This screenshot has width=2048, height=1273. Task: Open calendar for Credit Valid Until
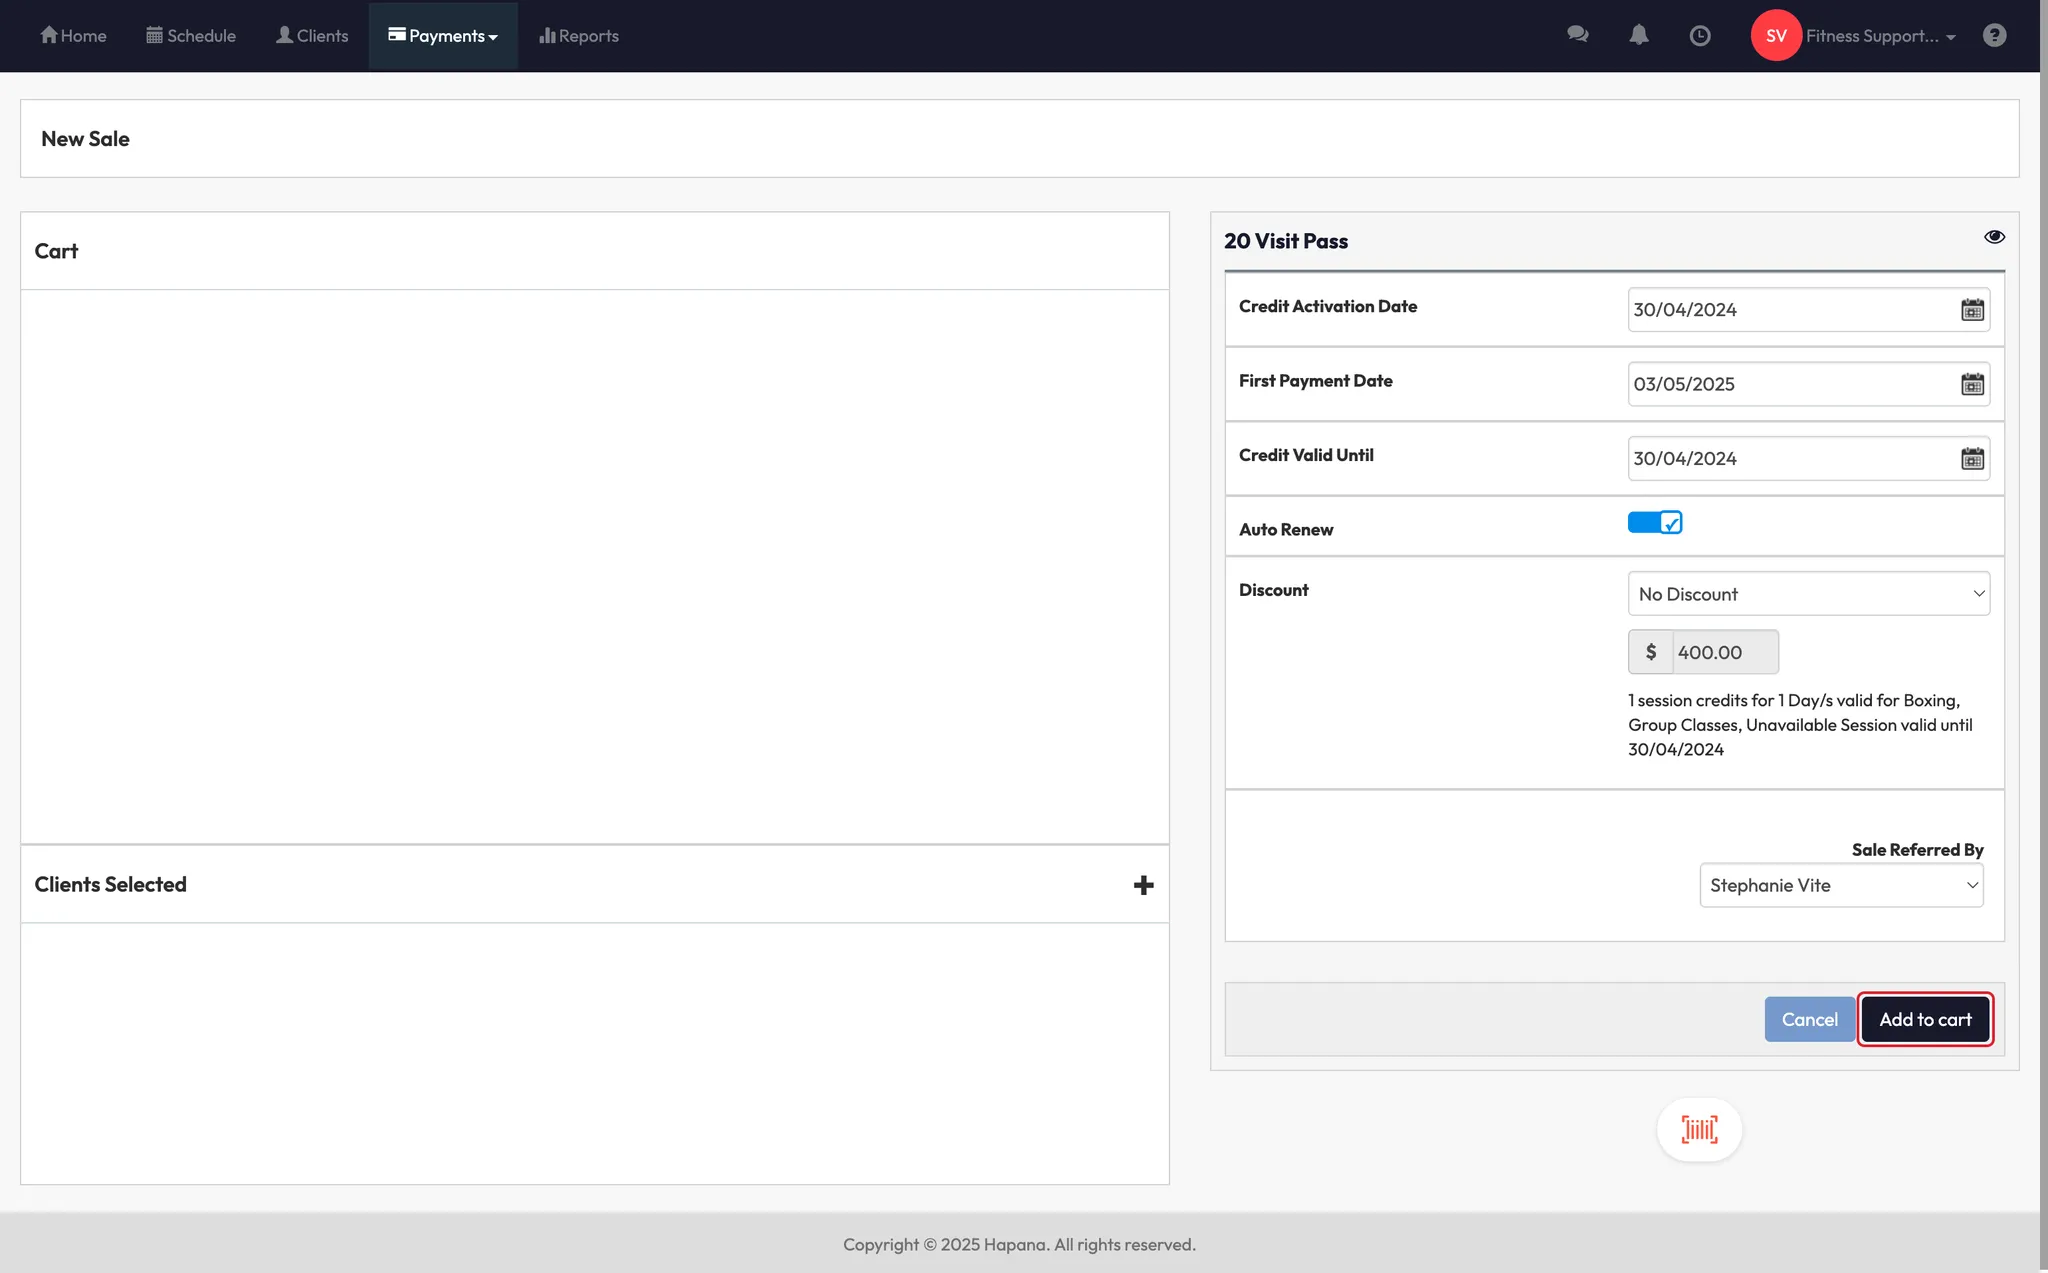tap(1971, 459)
